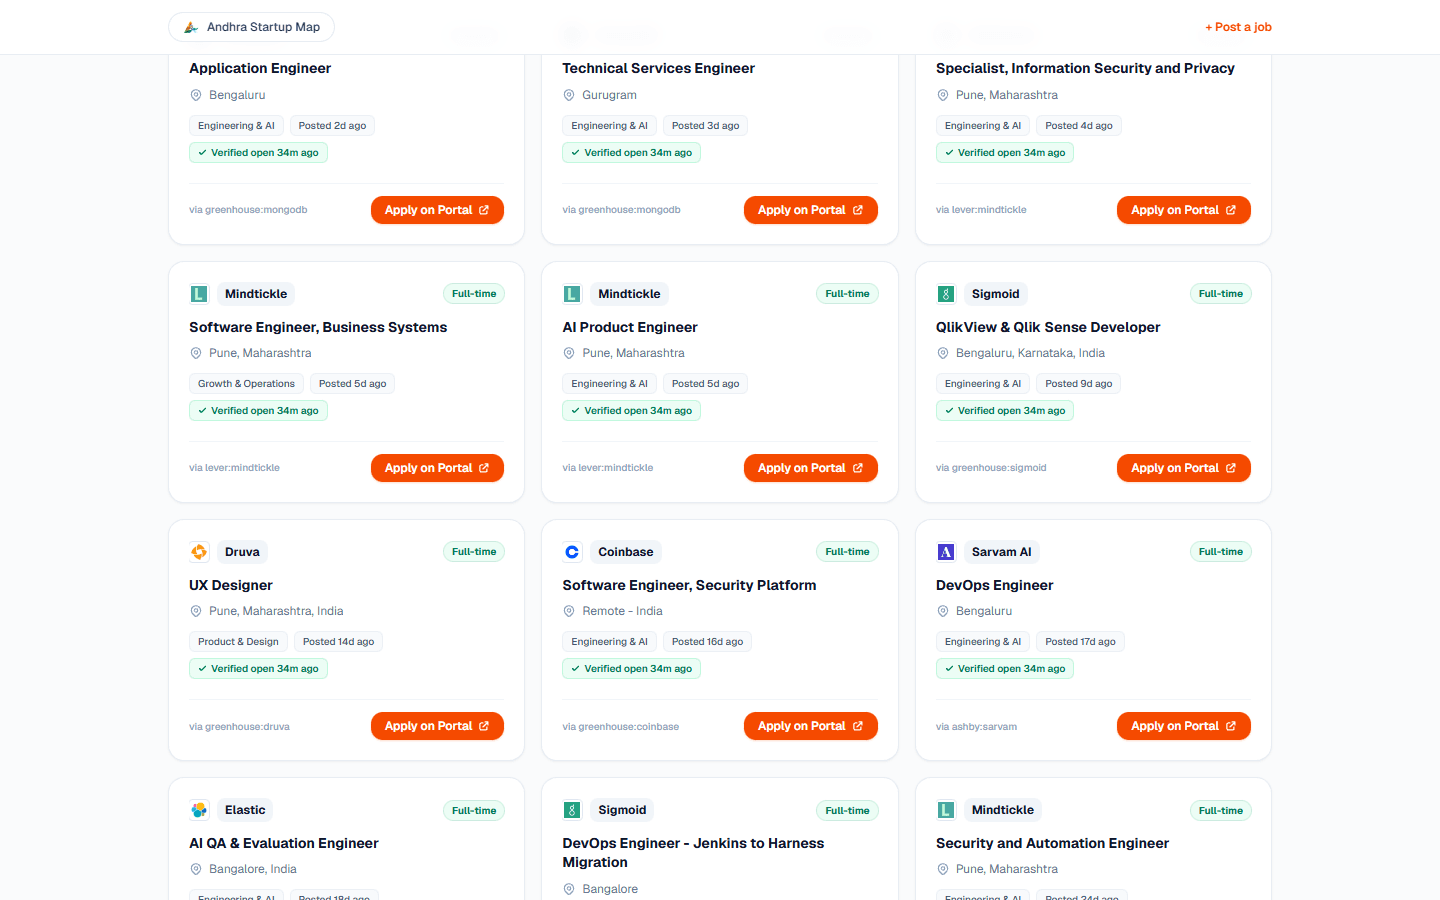Open 'QlikView & Qlik Sense Developer' job title
This screenshot has height=900, width=1440.
[x=1048, y=327]
